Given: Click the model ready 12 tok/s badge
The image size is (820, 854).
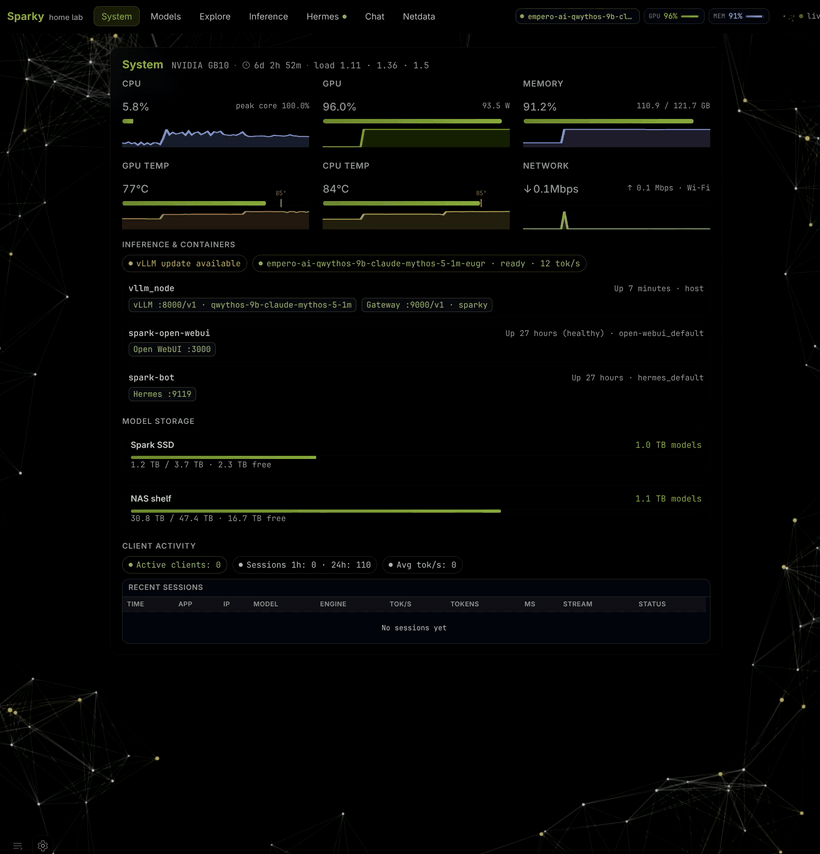Looking at the screenshot, I should coord(419,264).
